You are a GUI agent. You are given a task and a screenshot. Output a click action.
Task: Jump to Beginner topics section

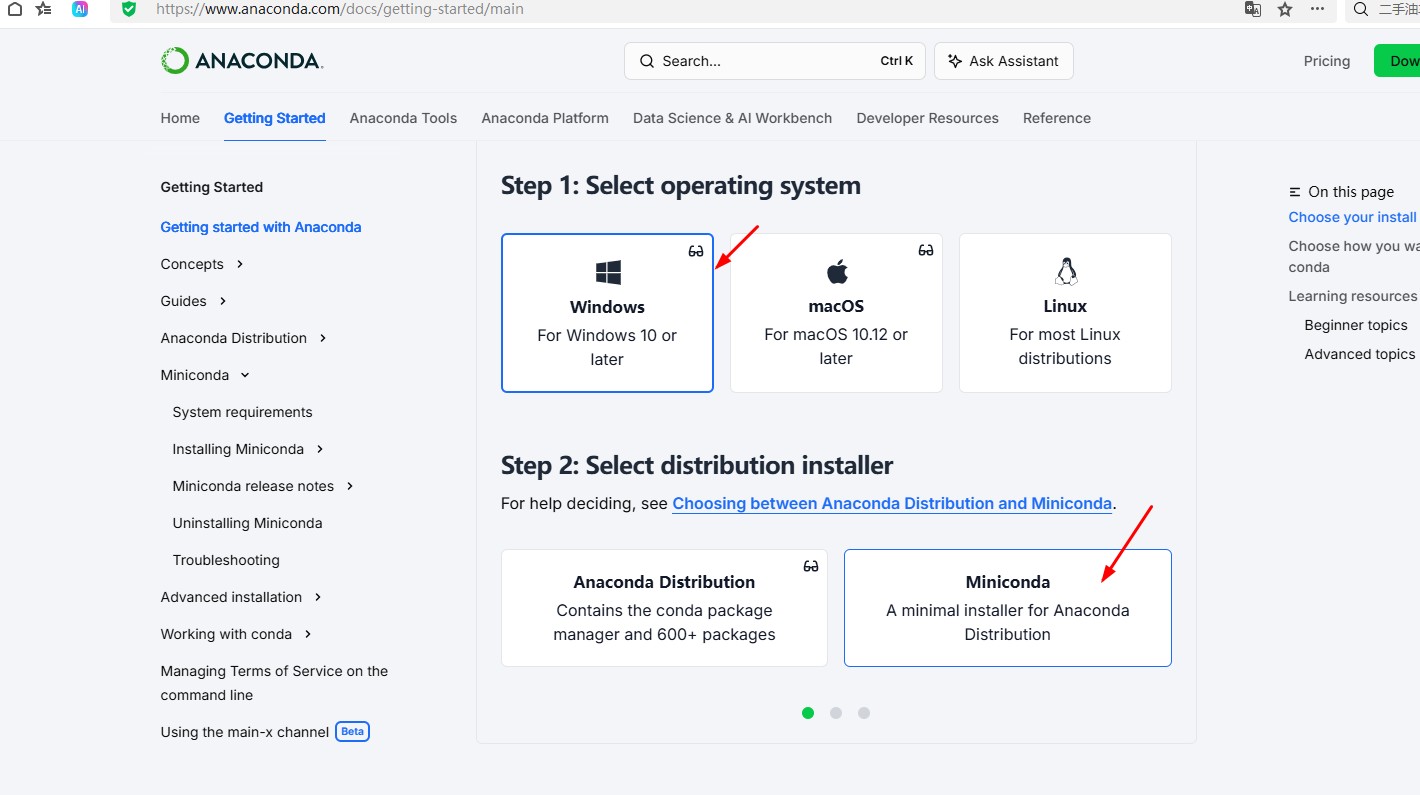1356,325
